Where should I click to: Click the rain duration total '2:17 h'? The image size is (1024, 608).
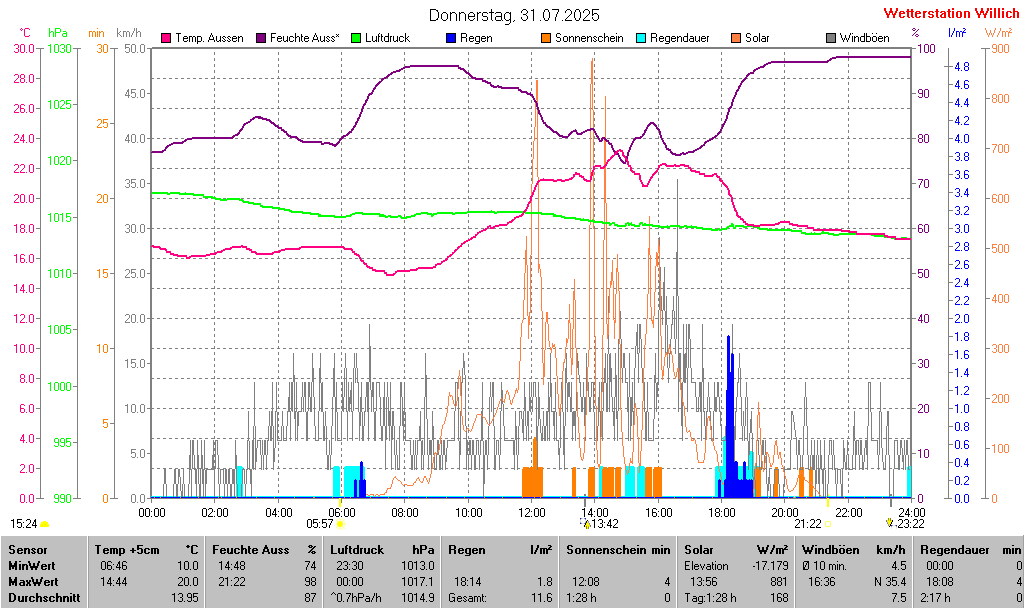935,597
